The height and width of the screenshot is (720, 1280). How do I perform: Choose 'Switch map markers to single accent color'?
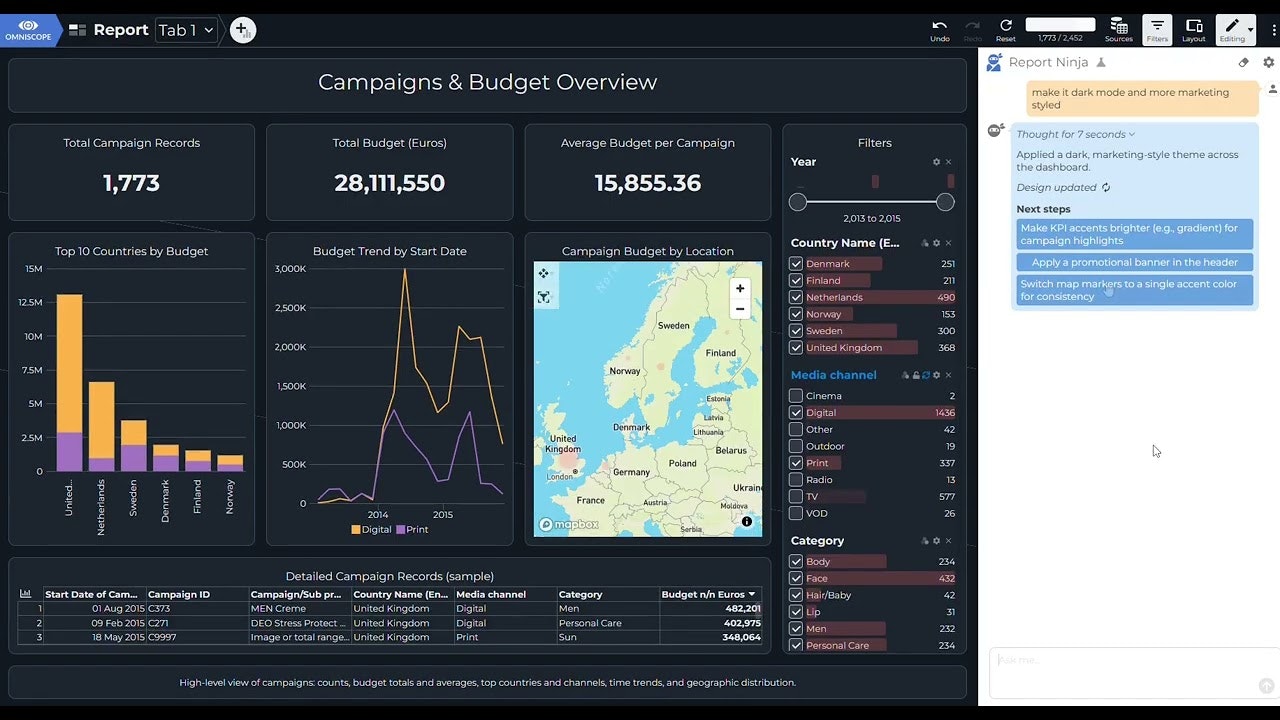point(1134,290)
